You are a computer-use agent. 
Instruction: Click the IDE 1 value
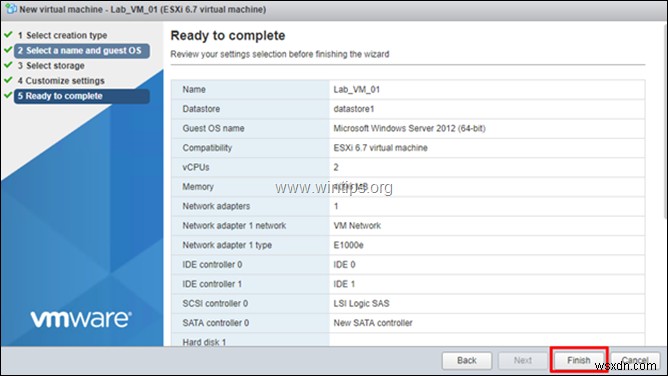[x=344, y=284]
